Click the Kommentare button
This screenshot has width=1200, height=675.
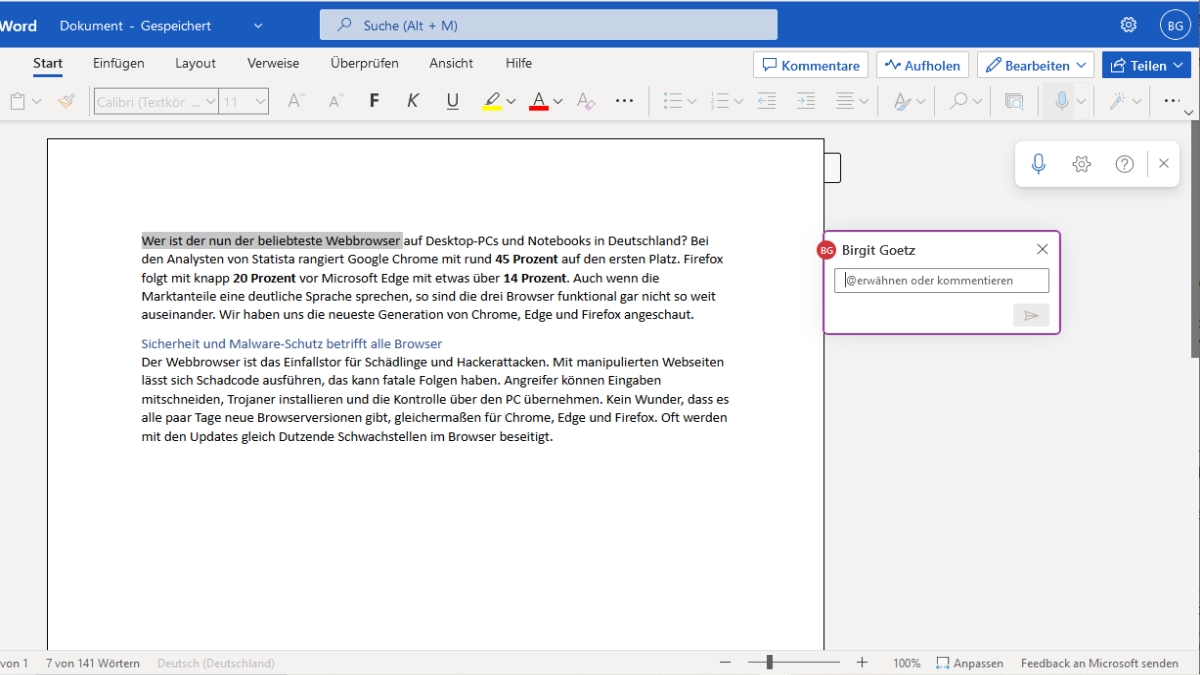[811, 65]
